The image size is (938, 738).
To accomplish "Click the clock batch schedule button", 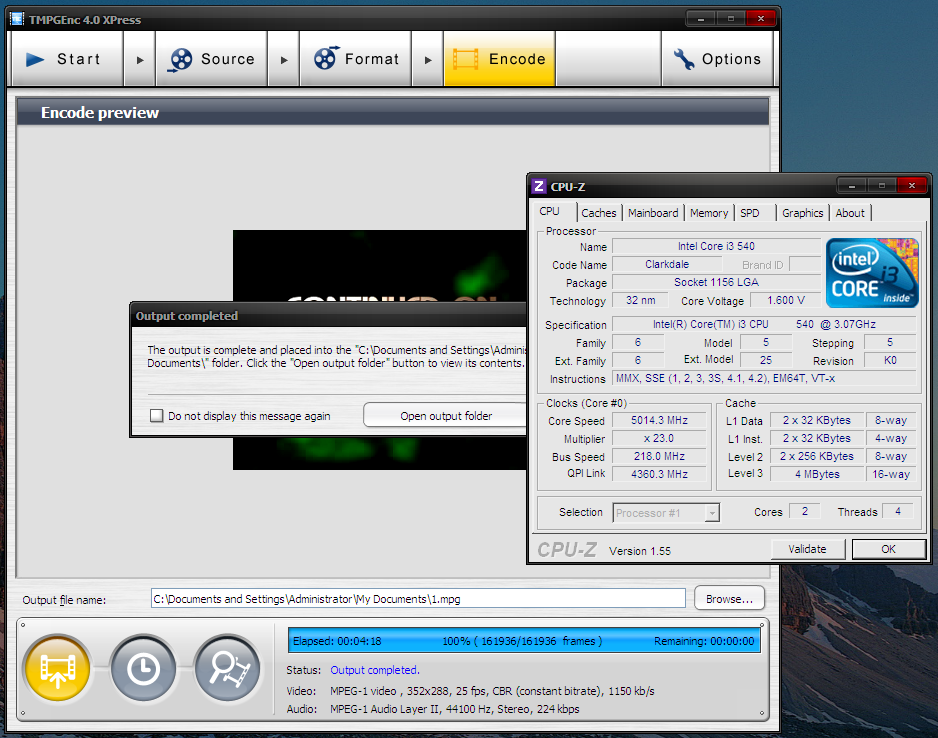I will (142, 669).
